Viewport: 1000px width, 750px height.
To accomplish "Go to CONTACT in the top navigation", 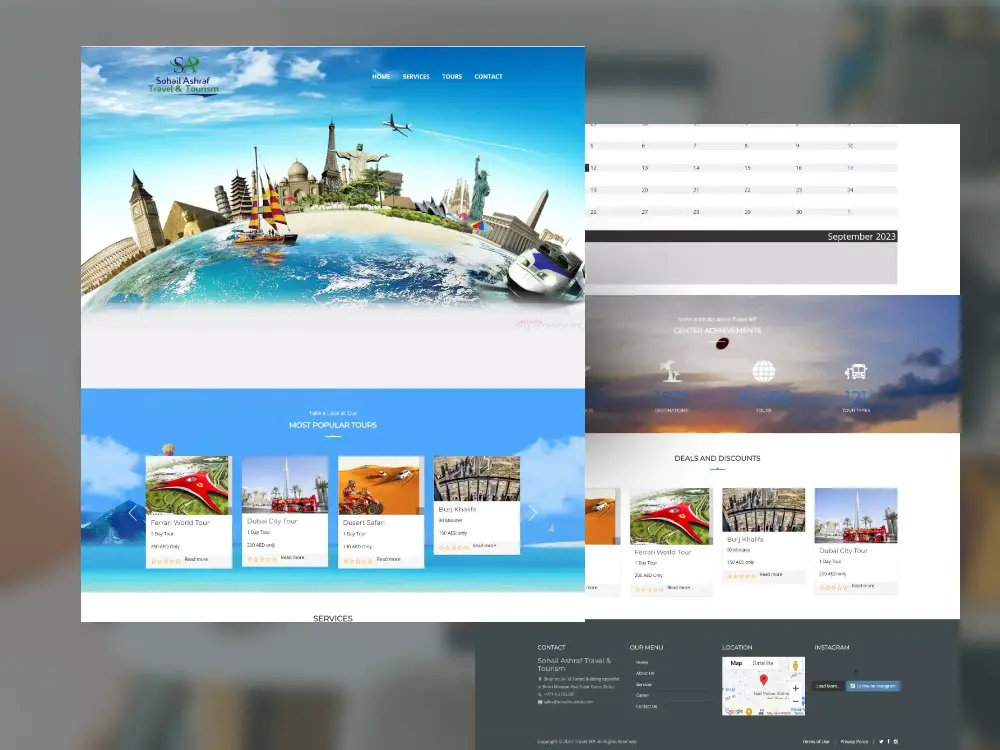I will coord(488,77).
